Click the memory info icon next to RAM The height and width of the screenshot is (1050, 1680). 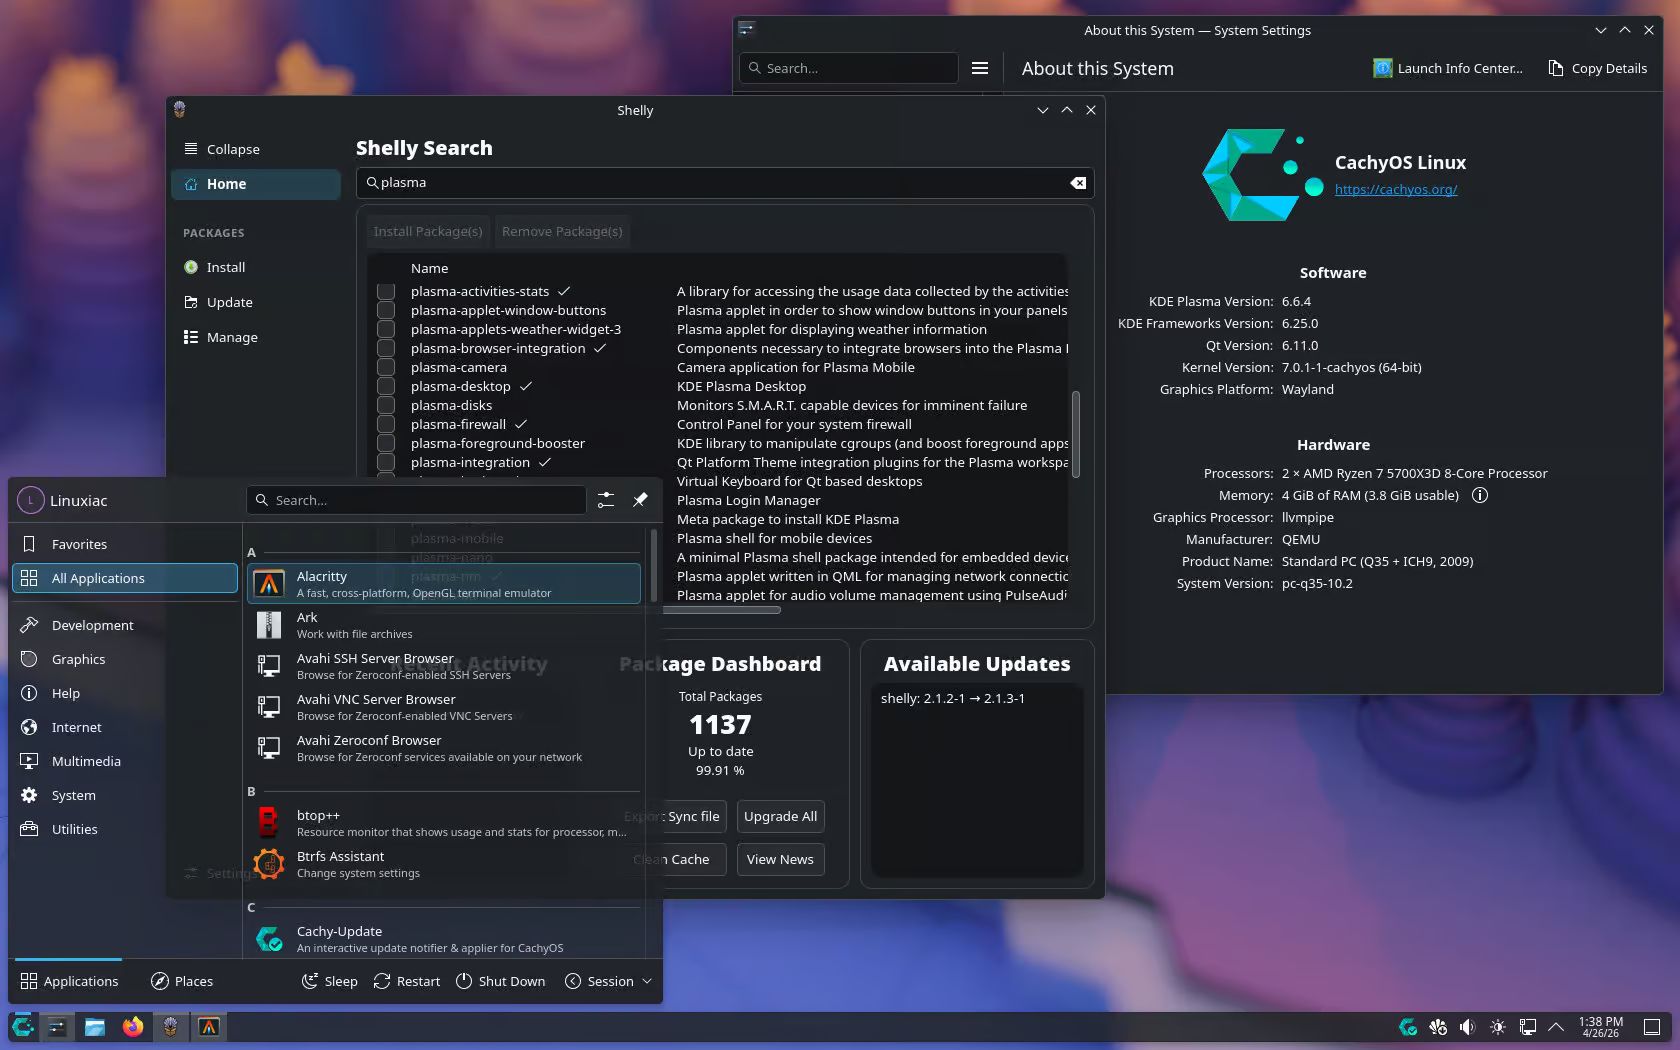coord(1480,496)
